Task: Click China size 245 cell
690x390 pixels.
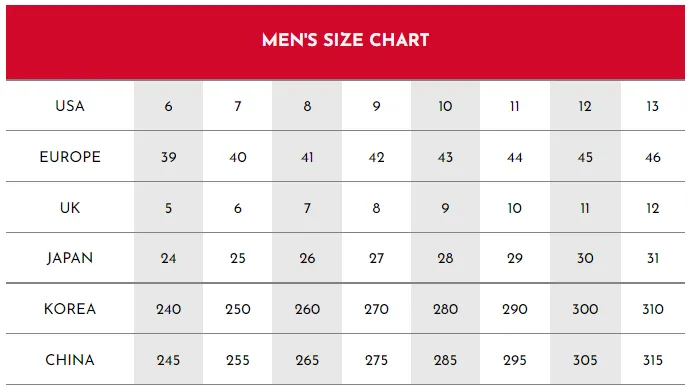Action: tap(169, 360)
